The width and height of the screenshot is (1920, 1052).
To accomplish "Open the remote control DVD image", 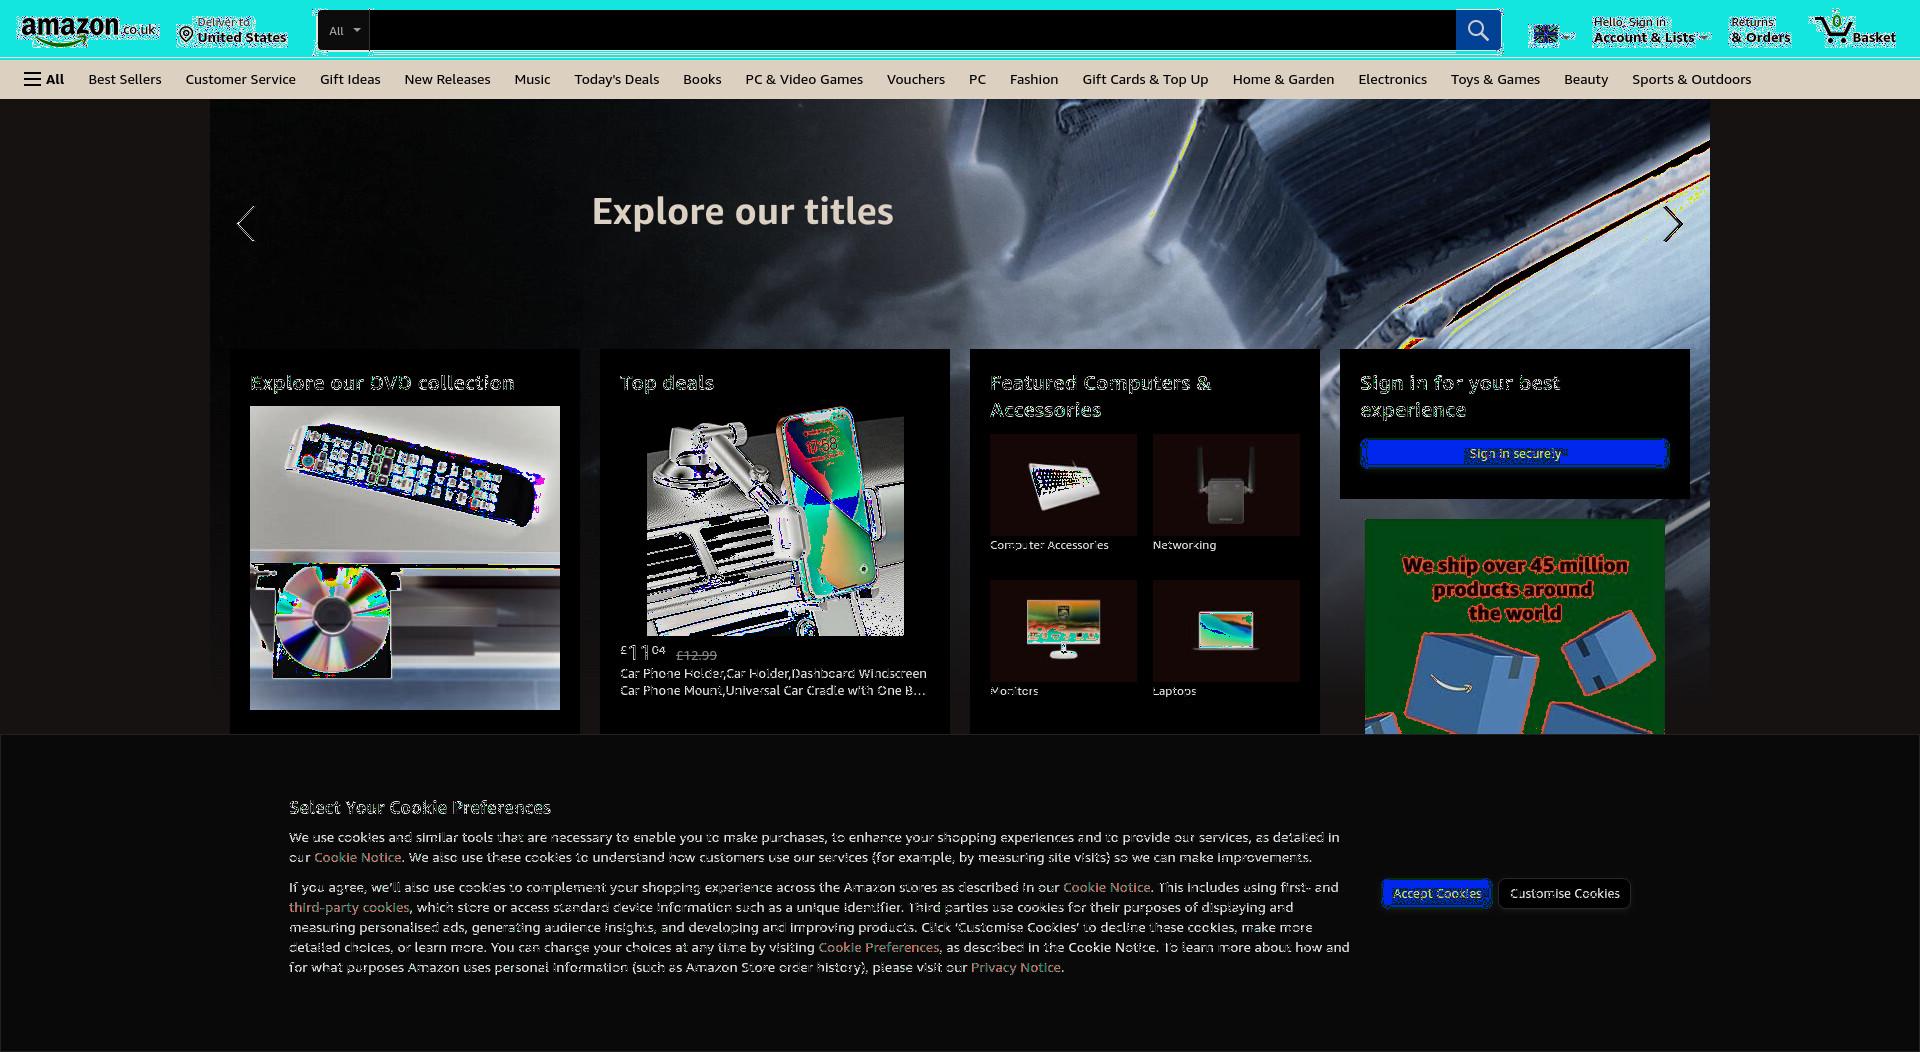I will click(x=405, y=479).
